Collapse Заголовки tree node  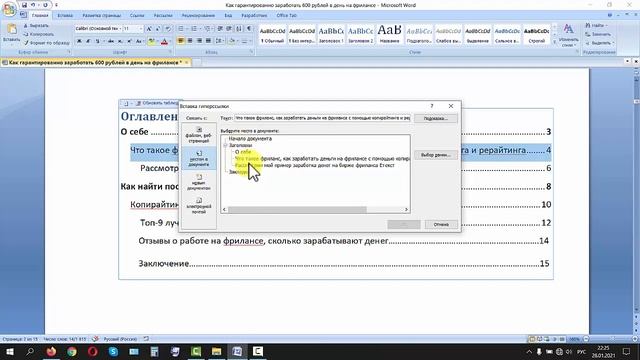click(x=225, y=145)
